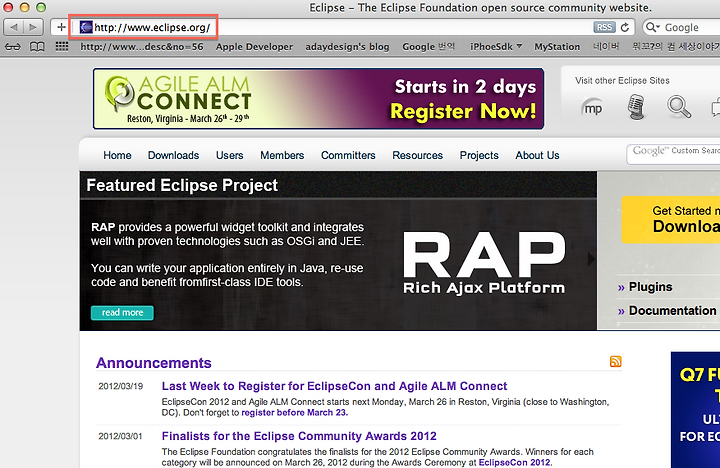
Task: Open the '네이버' bookmark
Action: click(606, 47)
